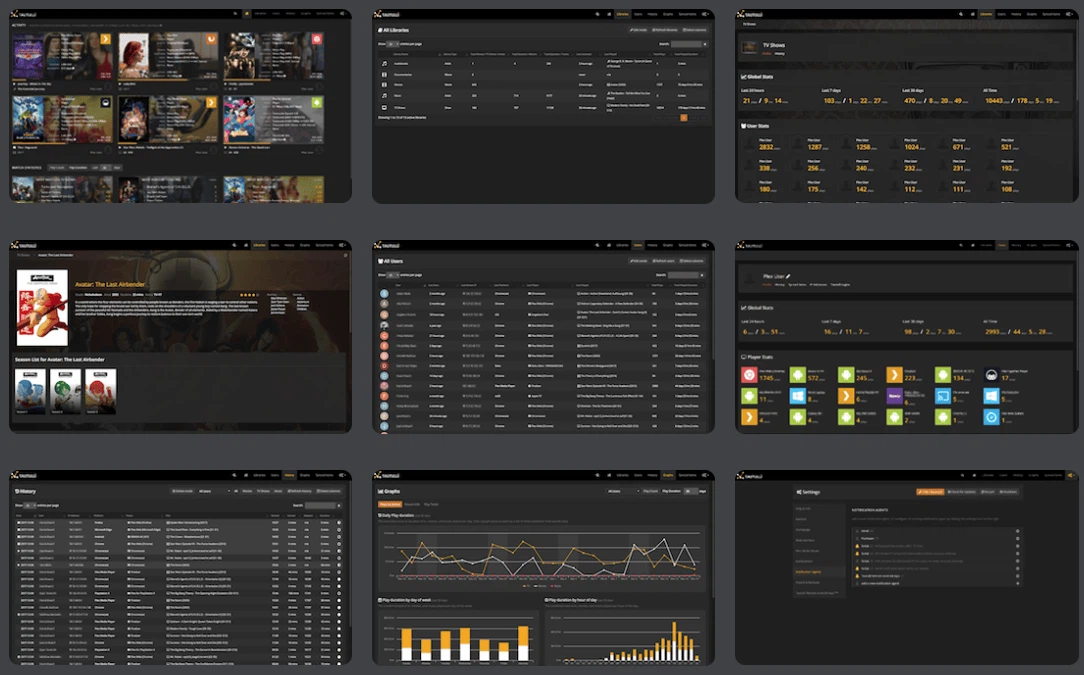This screenshot has height=675, width=1084.
Task: Click Refresh users in All Users
Action: click(664, 261)
